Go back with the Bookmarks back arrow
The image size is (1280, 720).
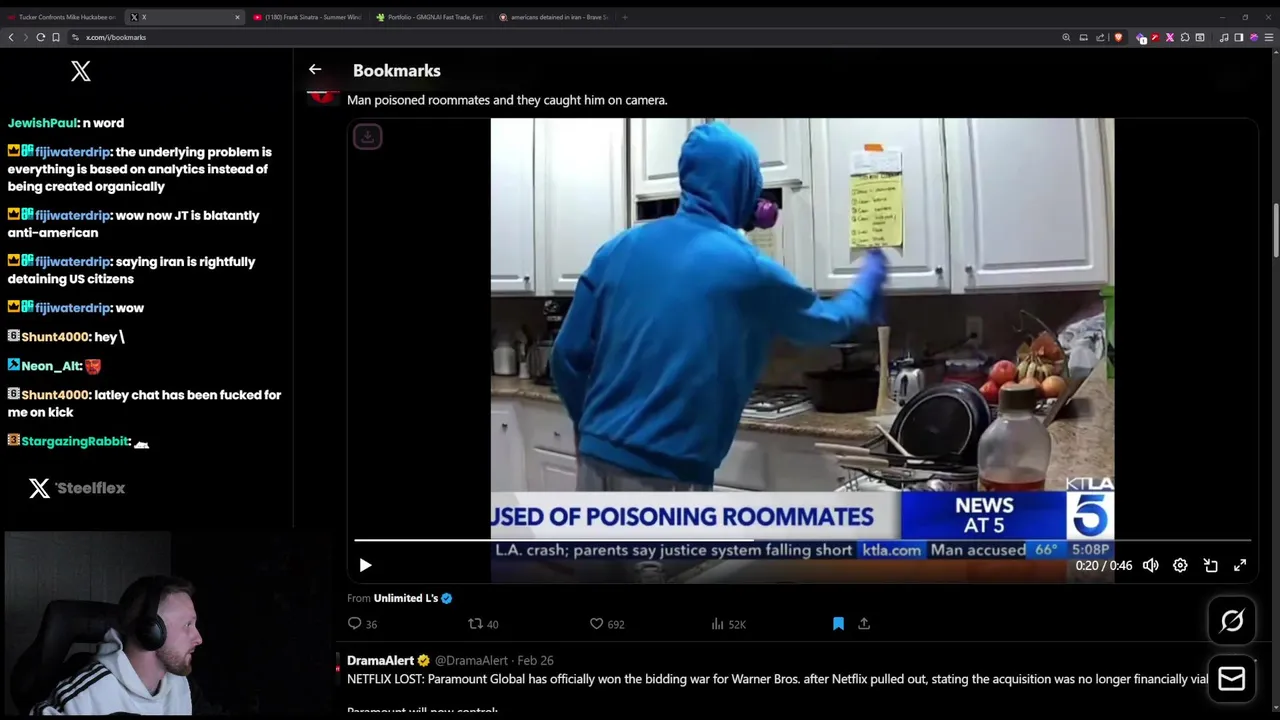[x=315, y=70]
